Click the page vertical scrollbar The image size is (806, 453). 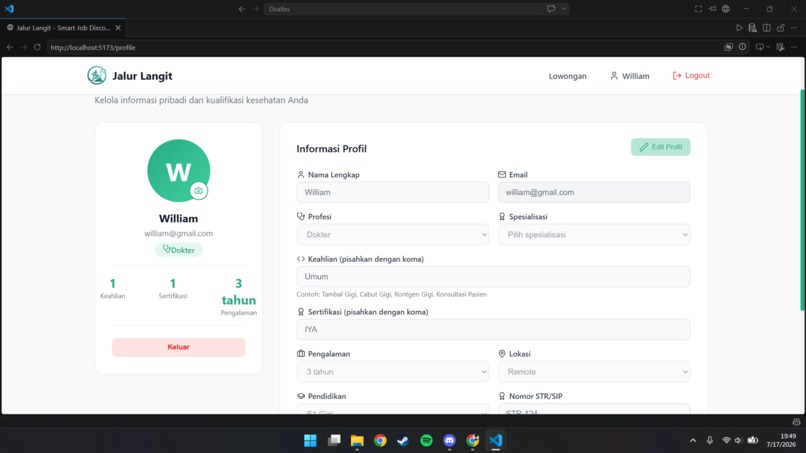tap(802, 201)
